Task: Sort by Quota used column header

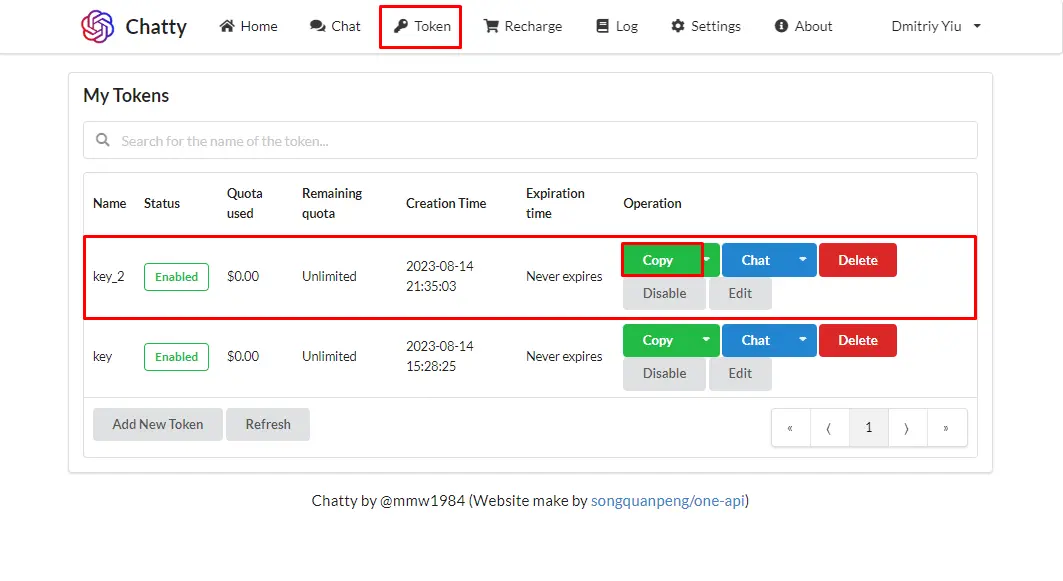Action: [245, 203]
